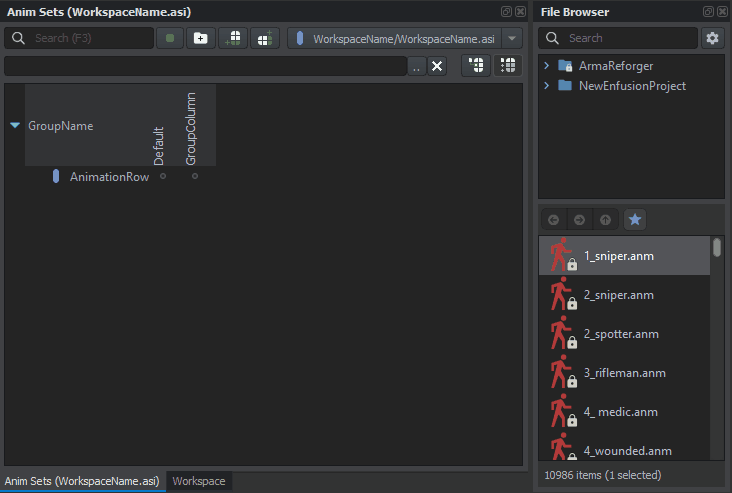Click the GroupColumn column header
The height and width of the screenshot is (493, 732).
click(x=190, y=128)
